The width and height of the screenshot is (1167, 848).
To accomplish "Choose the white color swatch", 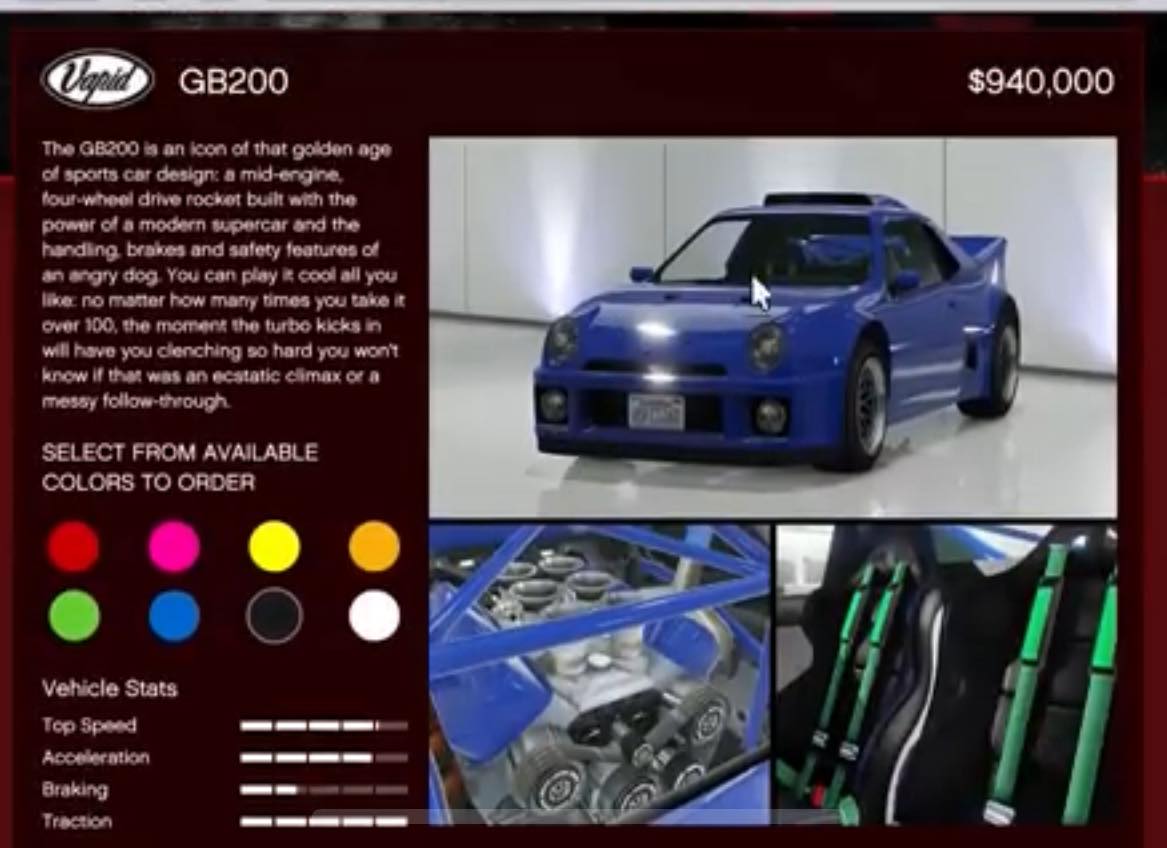I will coord(374,616).
